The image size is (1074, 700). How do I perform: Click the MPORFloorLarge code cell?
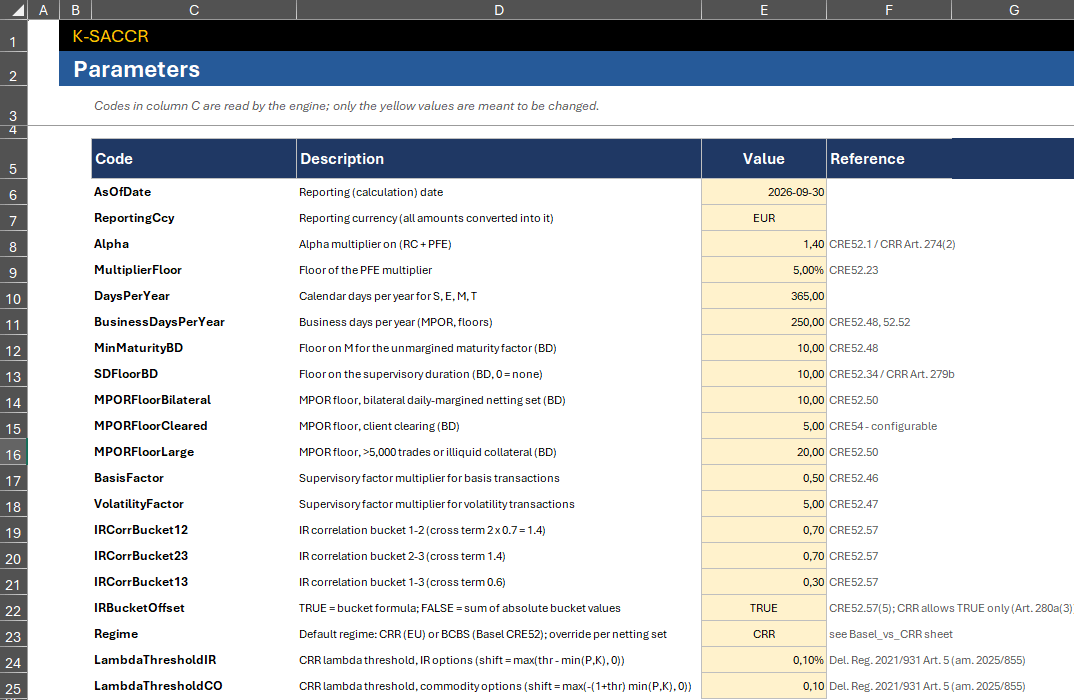click(x=194, y=452)
